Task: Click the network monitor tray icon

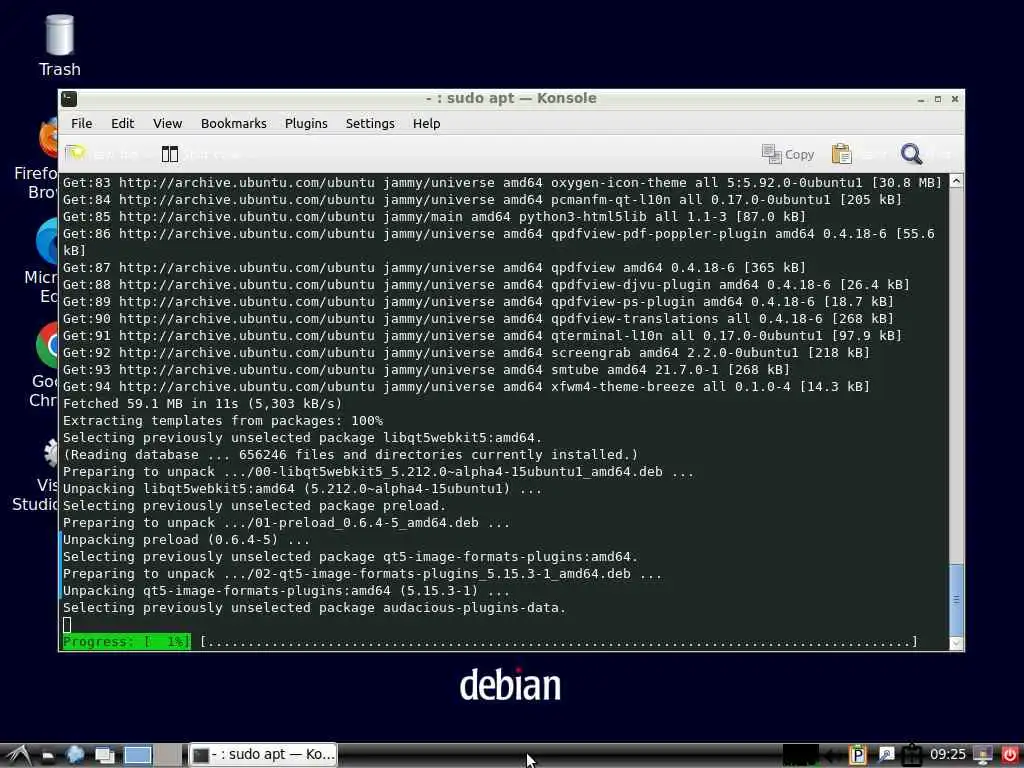Action: [983, 756]
